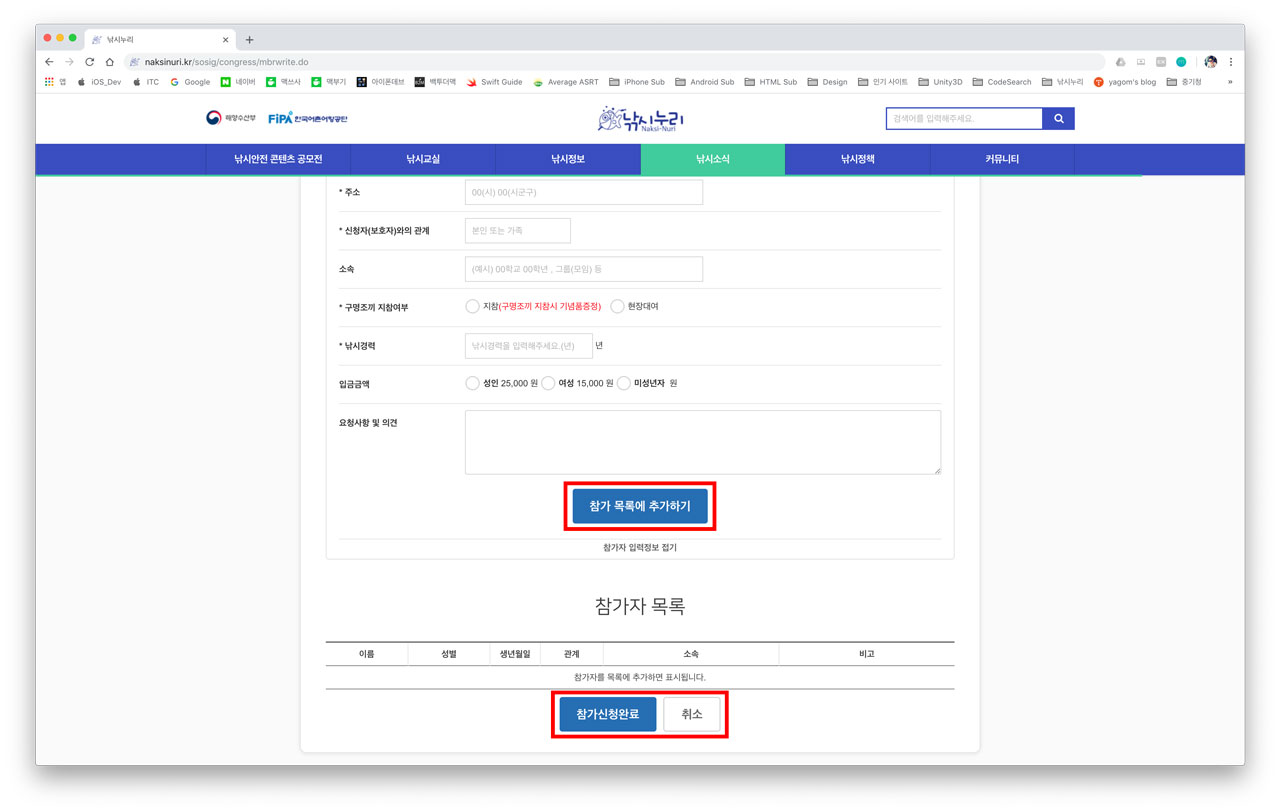Image resolution: width=1280 pixels, height=812 pixels.
Task: Click the 참가 목록에 추가하기 button
Action: (x=640, y=507)
